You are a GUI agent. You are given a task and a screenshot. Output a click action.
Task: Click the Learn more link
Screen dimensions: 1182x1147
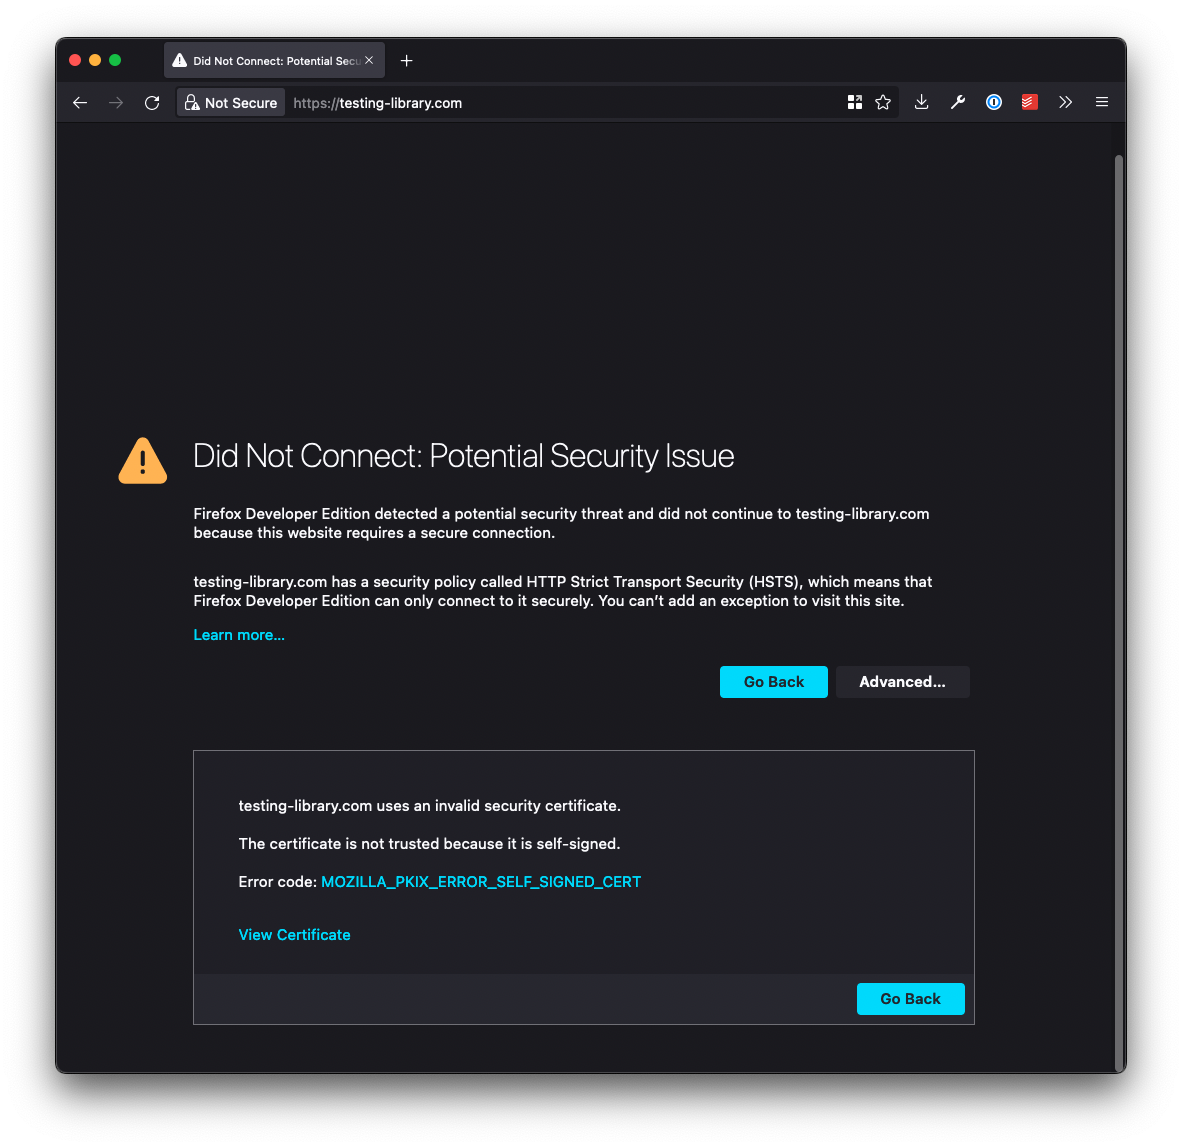[x=238, y=634]
